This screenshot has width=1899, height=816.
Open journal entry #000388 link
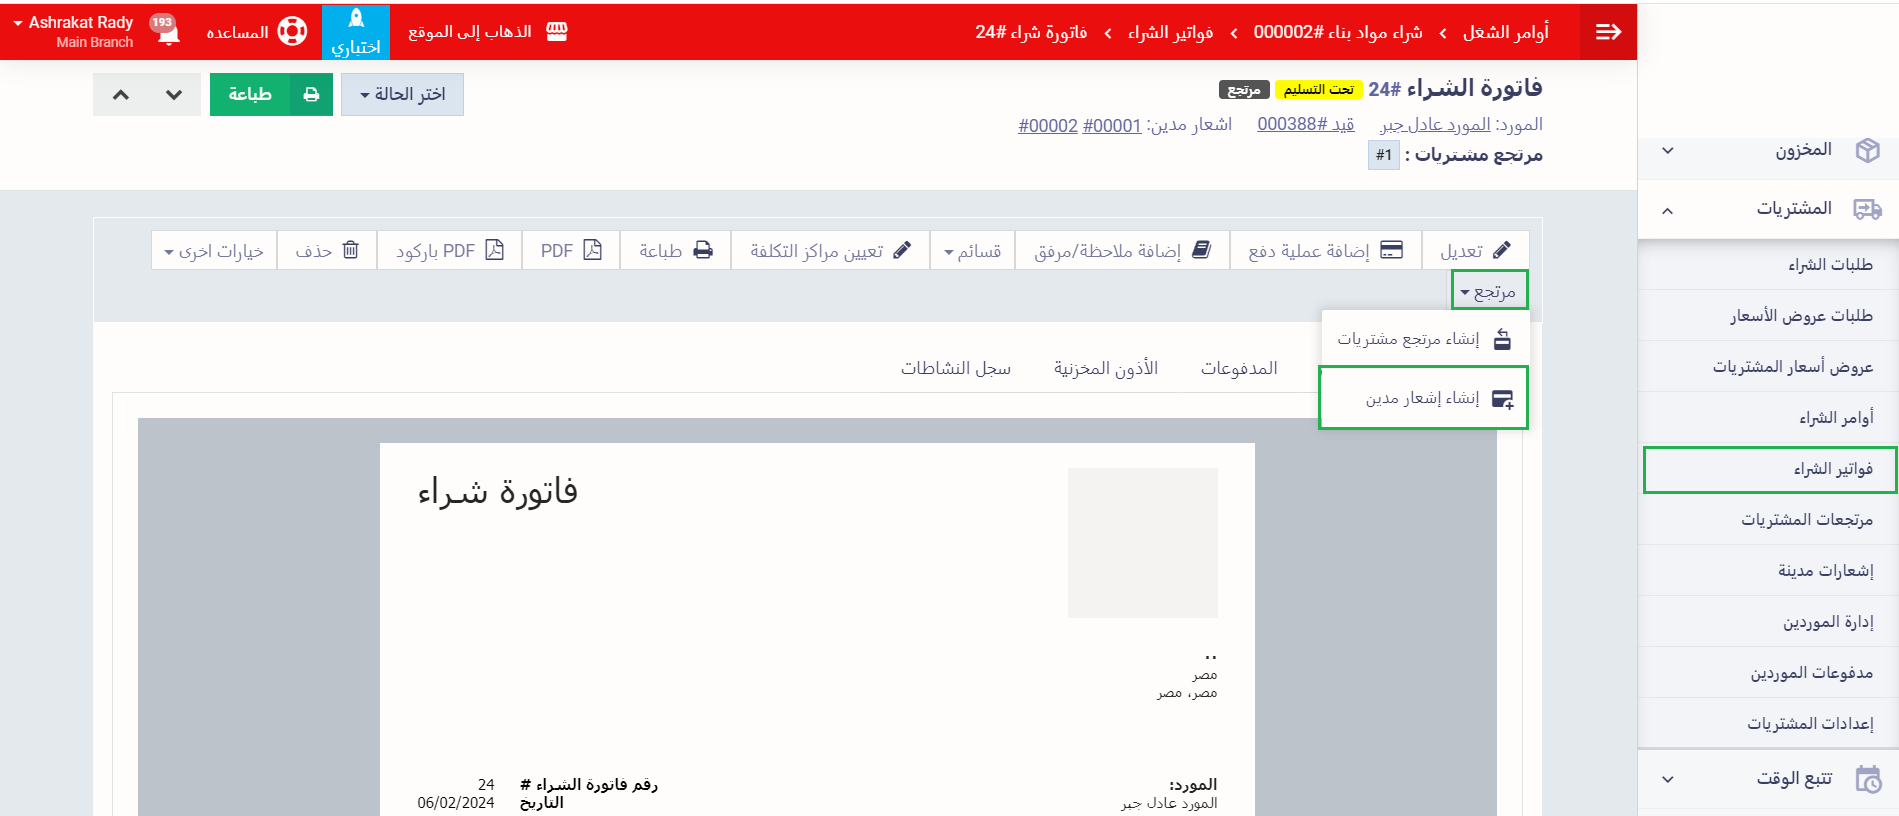point(1305,124)
